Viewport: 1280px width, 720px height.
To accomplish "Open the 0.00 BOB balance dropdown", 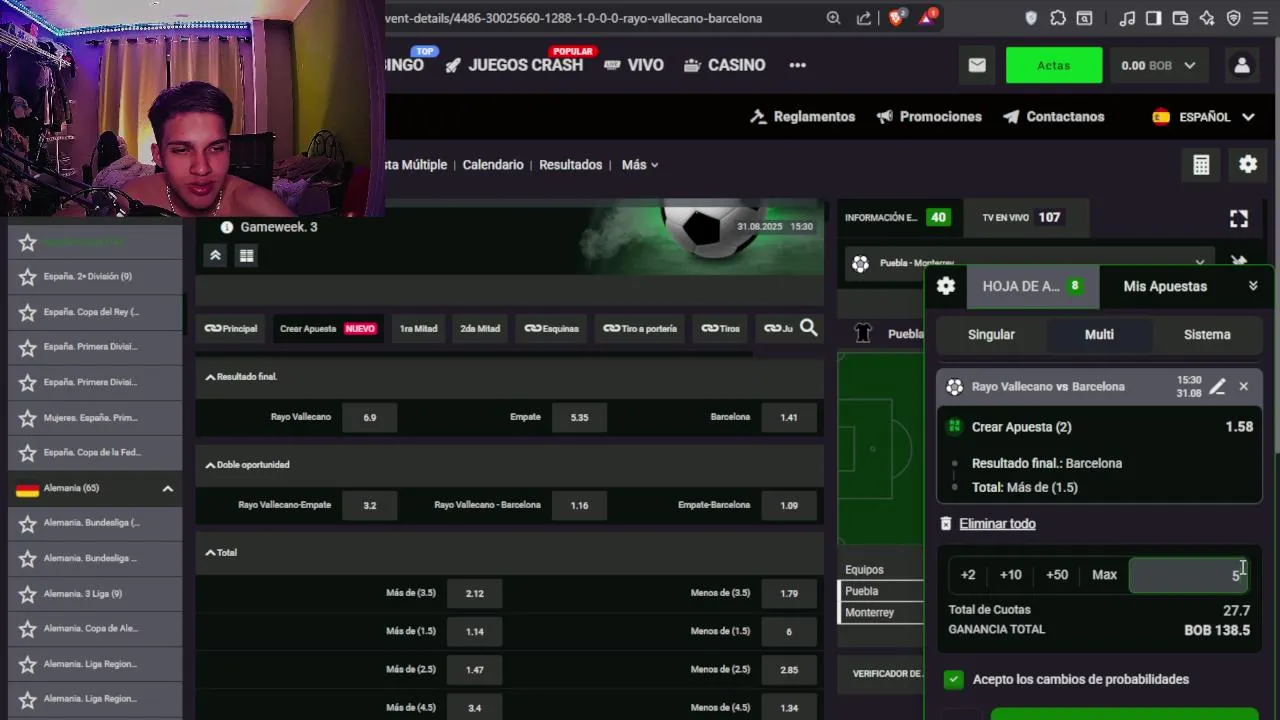I will [x=1158, y=65].
